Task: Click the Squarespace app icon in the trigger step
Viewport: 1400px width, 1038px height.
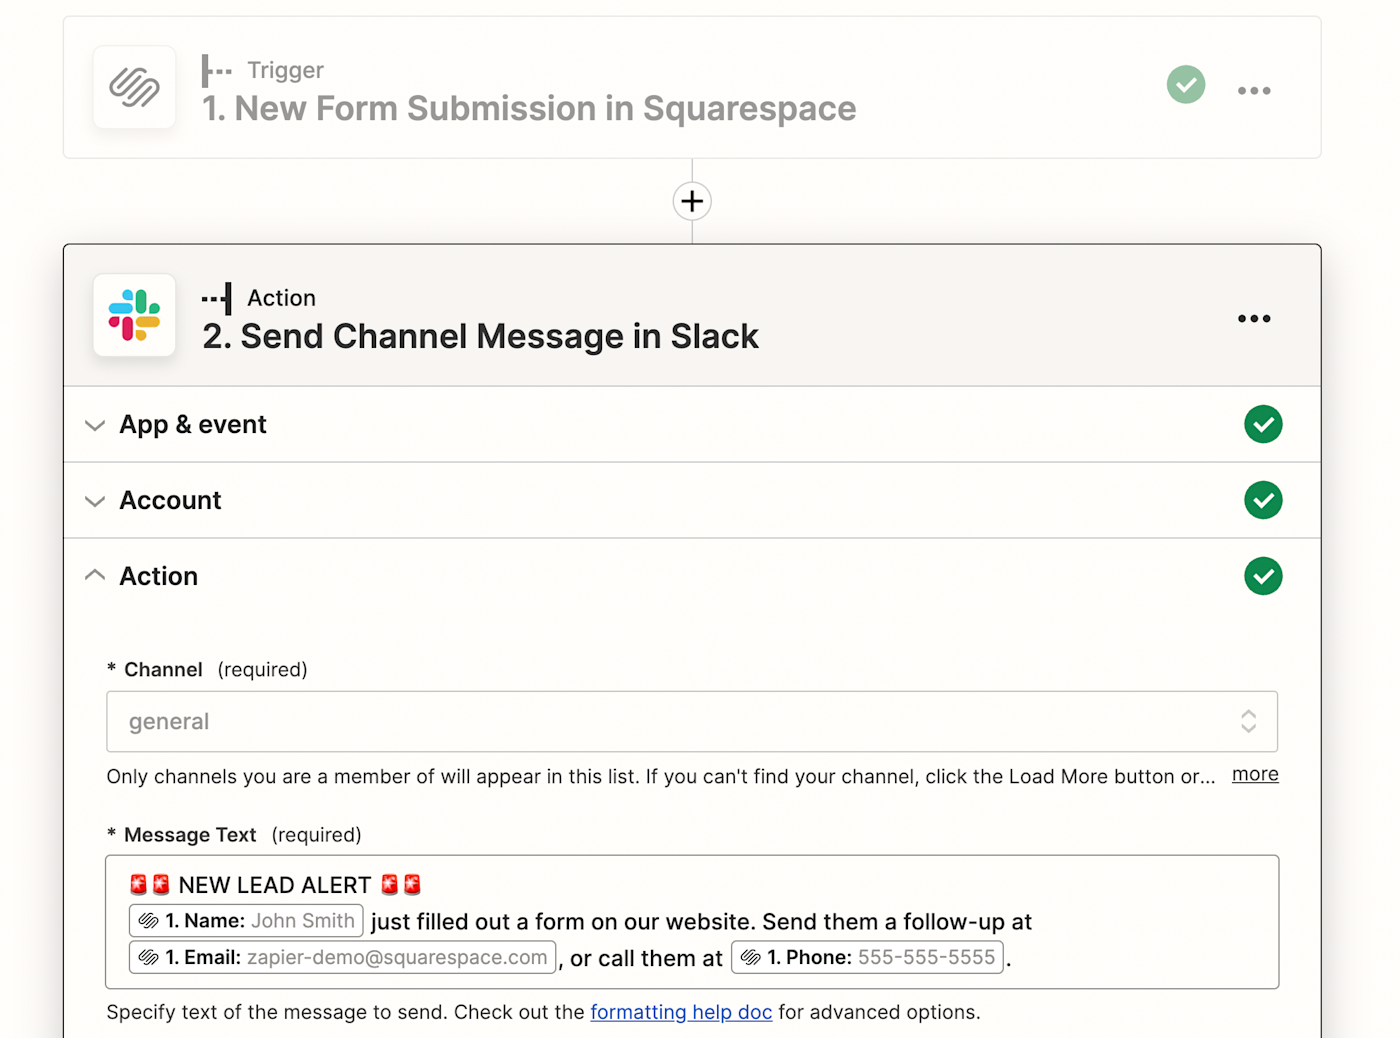Action: point(134,87)
